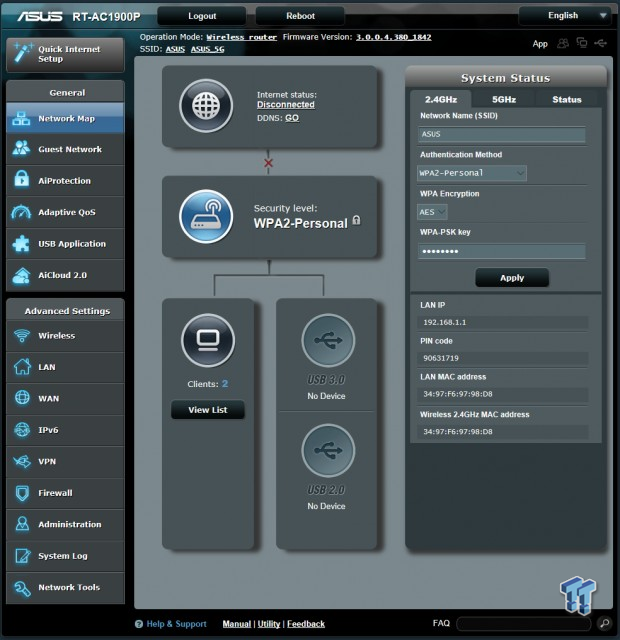Open Firewall menu item
This screenshot has height=640, width=620.
(65, 493)
